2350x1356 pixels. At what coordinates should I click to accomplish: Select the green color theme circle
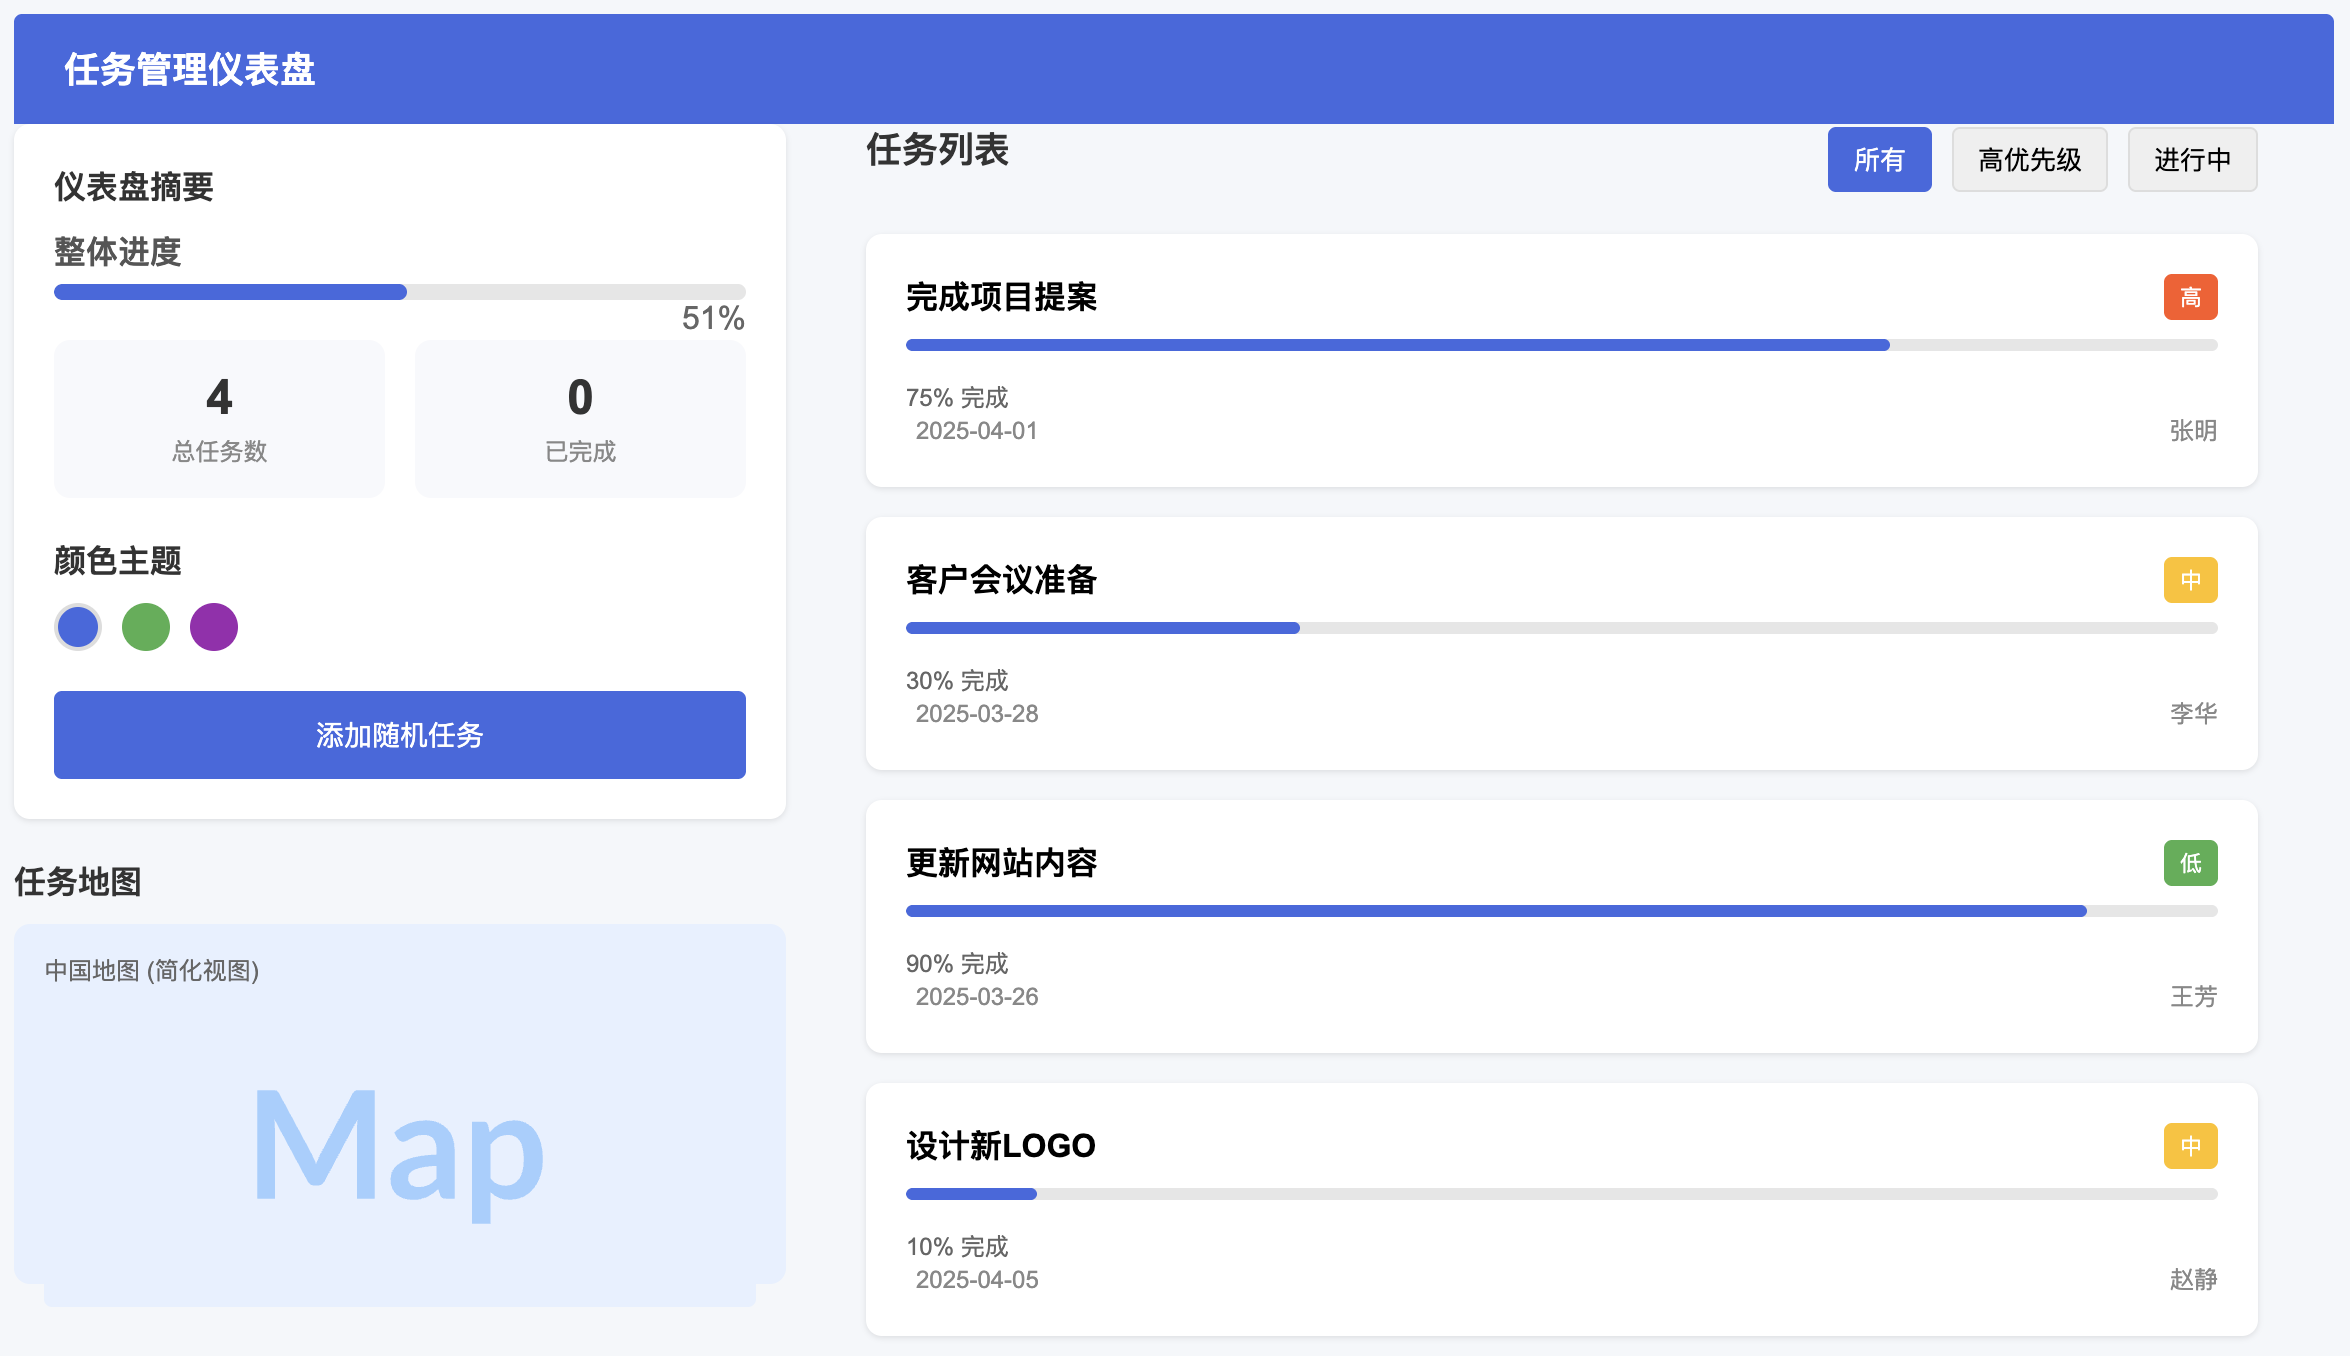(x=146, y=627)
